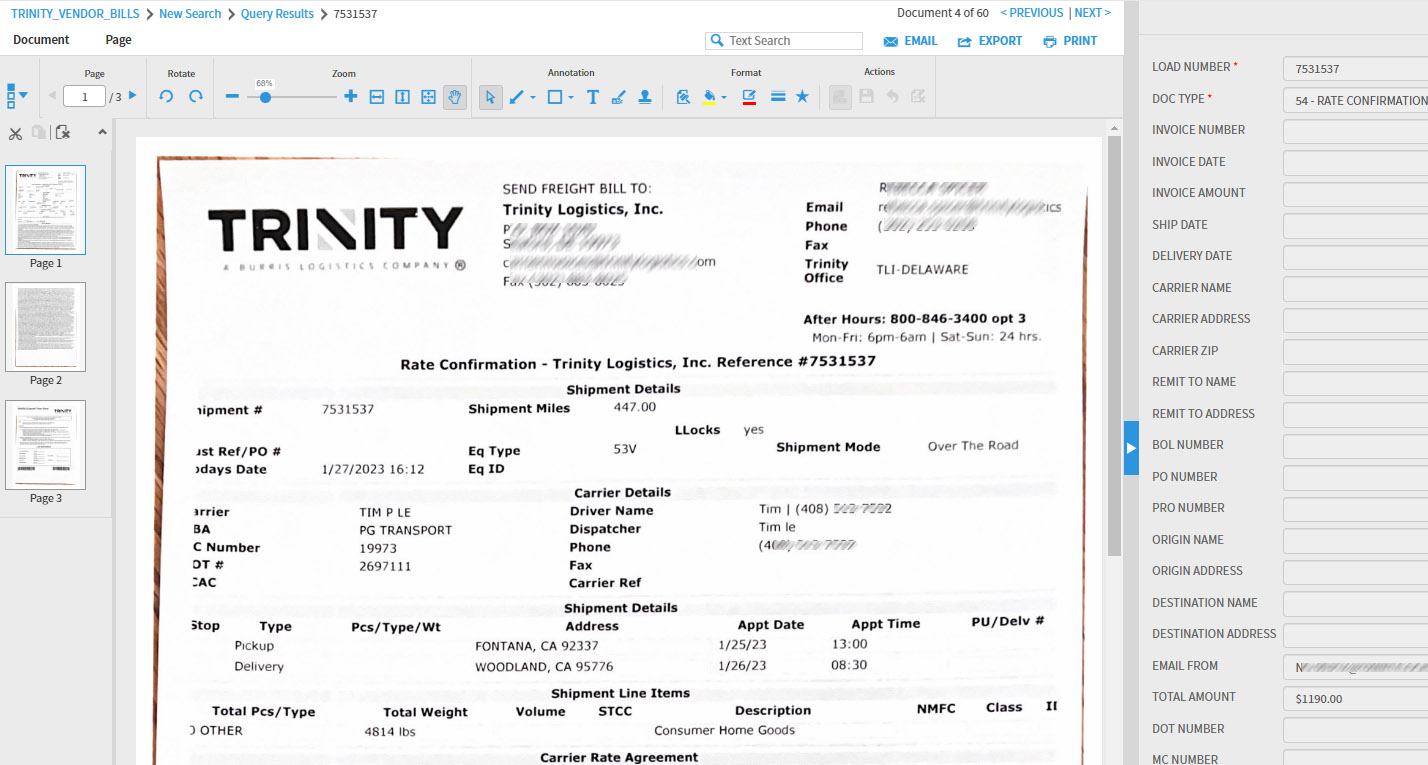Open the fill color dropdown arrow
Viewport: 1428px width, 765px height.
coord(724,97)
